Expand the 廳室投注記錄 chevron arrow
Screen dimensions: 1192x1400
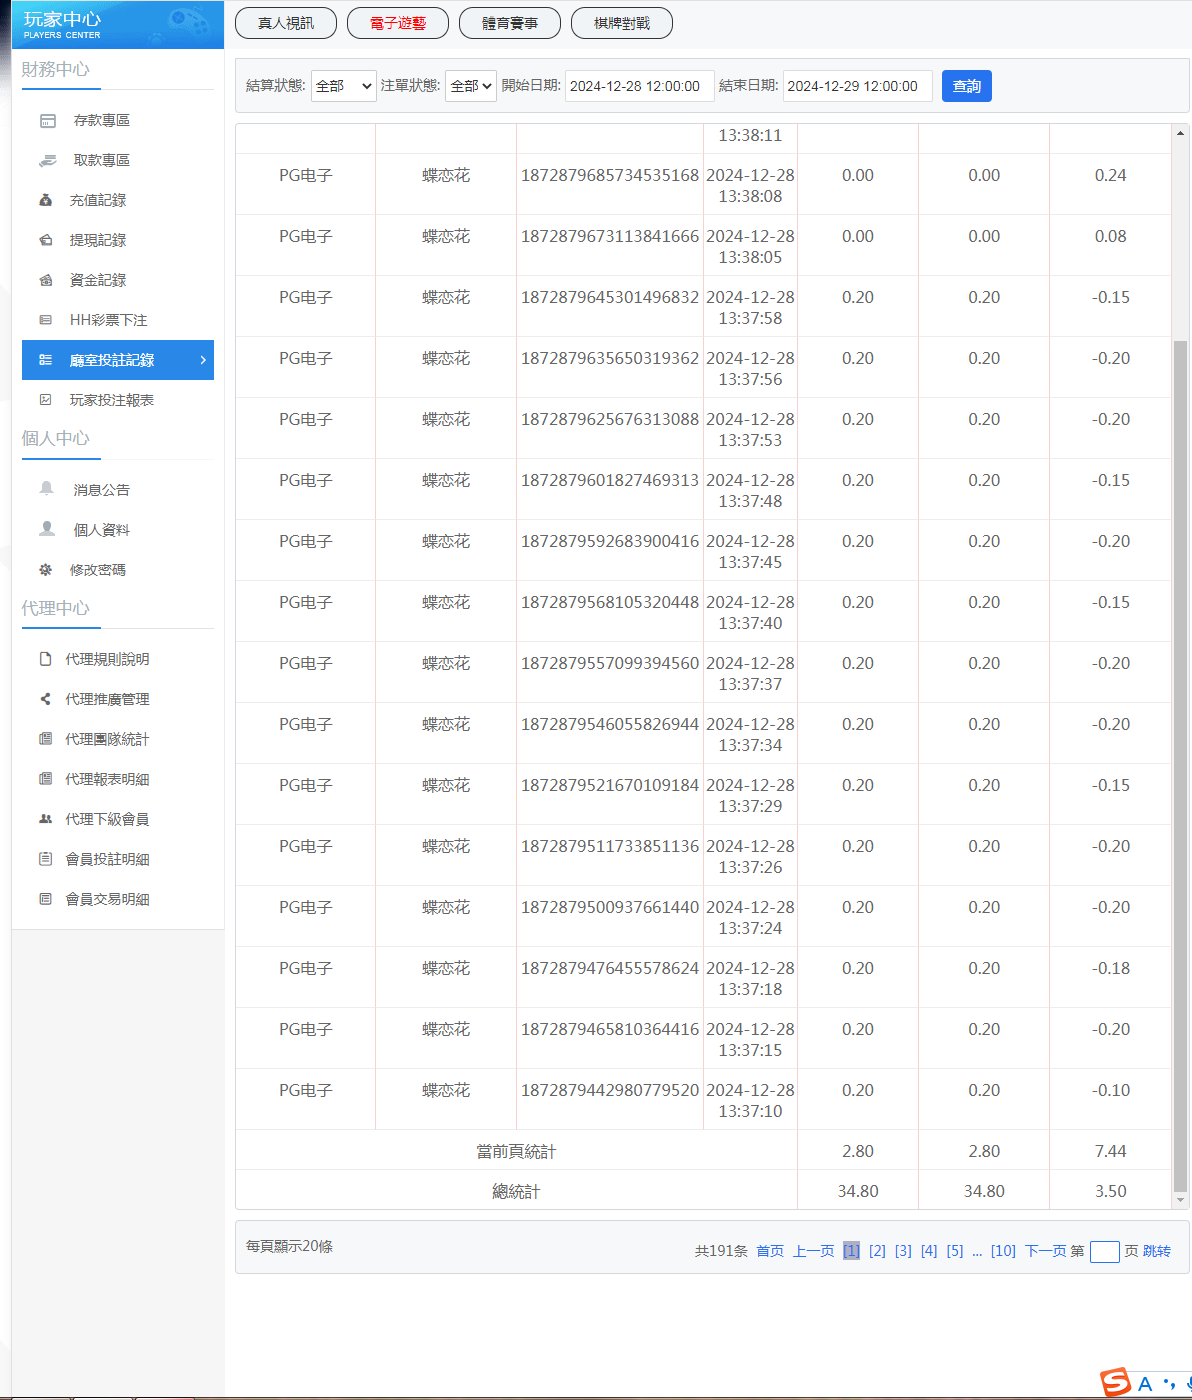[x=203, y=360]
